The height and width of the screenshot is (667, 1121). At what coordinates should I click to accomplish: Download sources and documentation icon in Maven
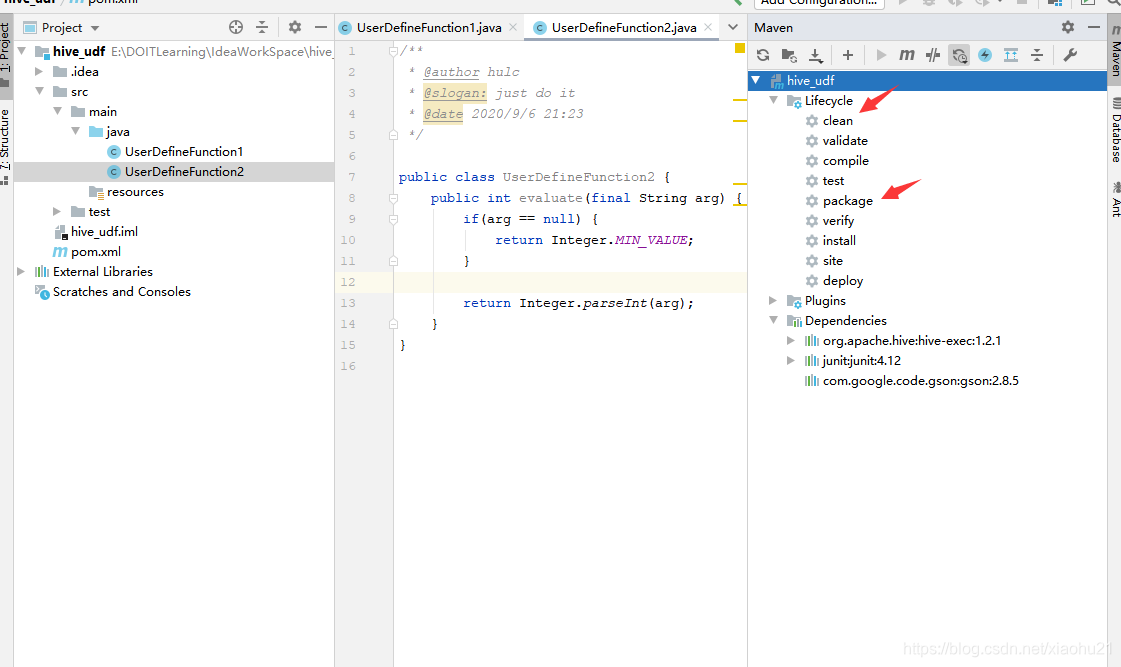pos(816,55)
